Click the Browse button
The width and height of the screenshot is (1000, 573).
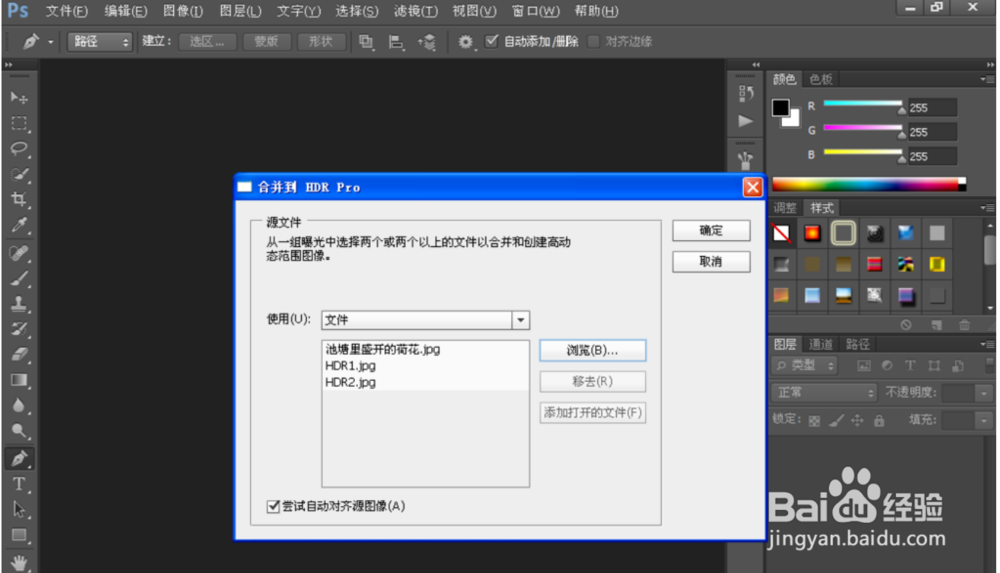click(x=592, y=350)
